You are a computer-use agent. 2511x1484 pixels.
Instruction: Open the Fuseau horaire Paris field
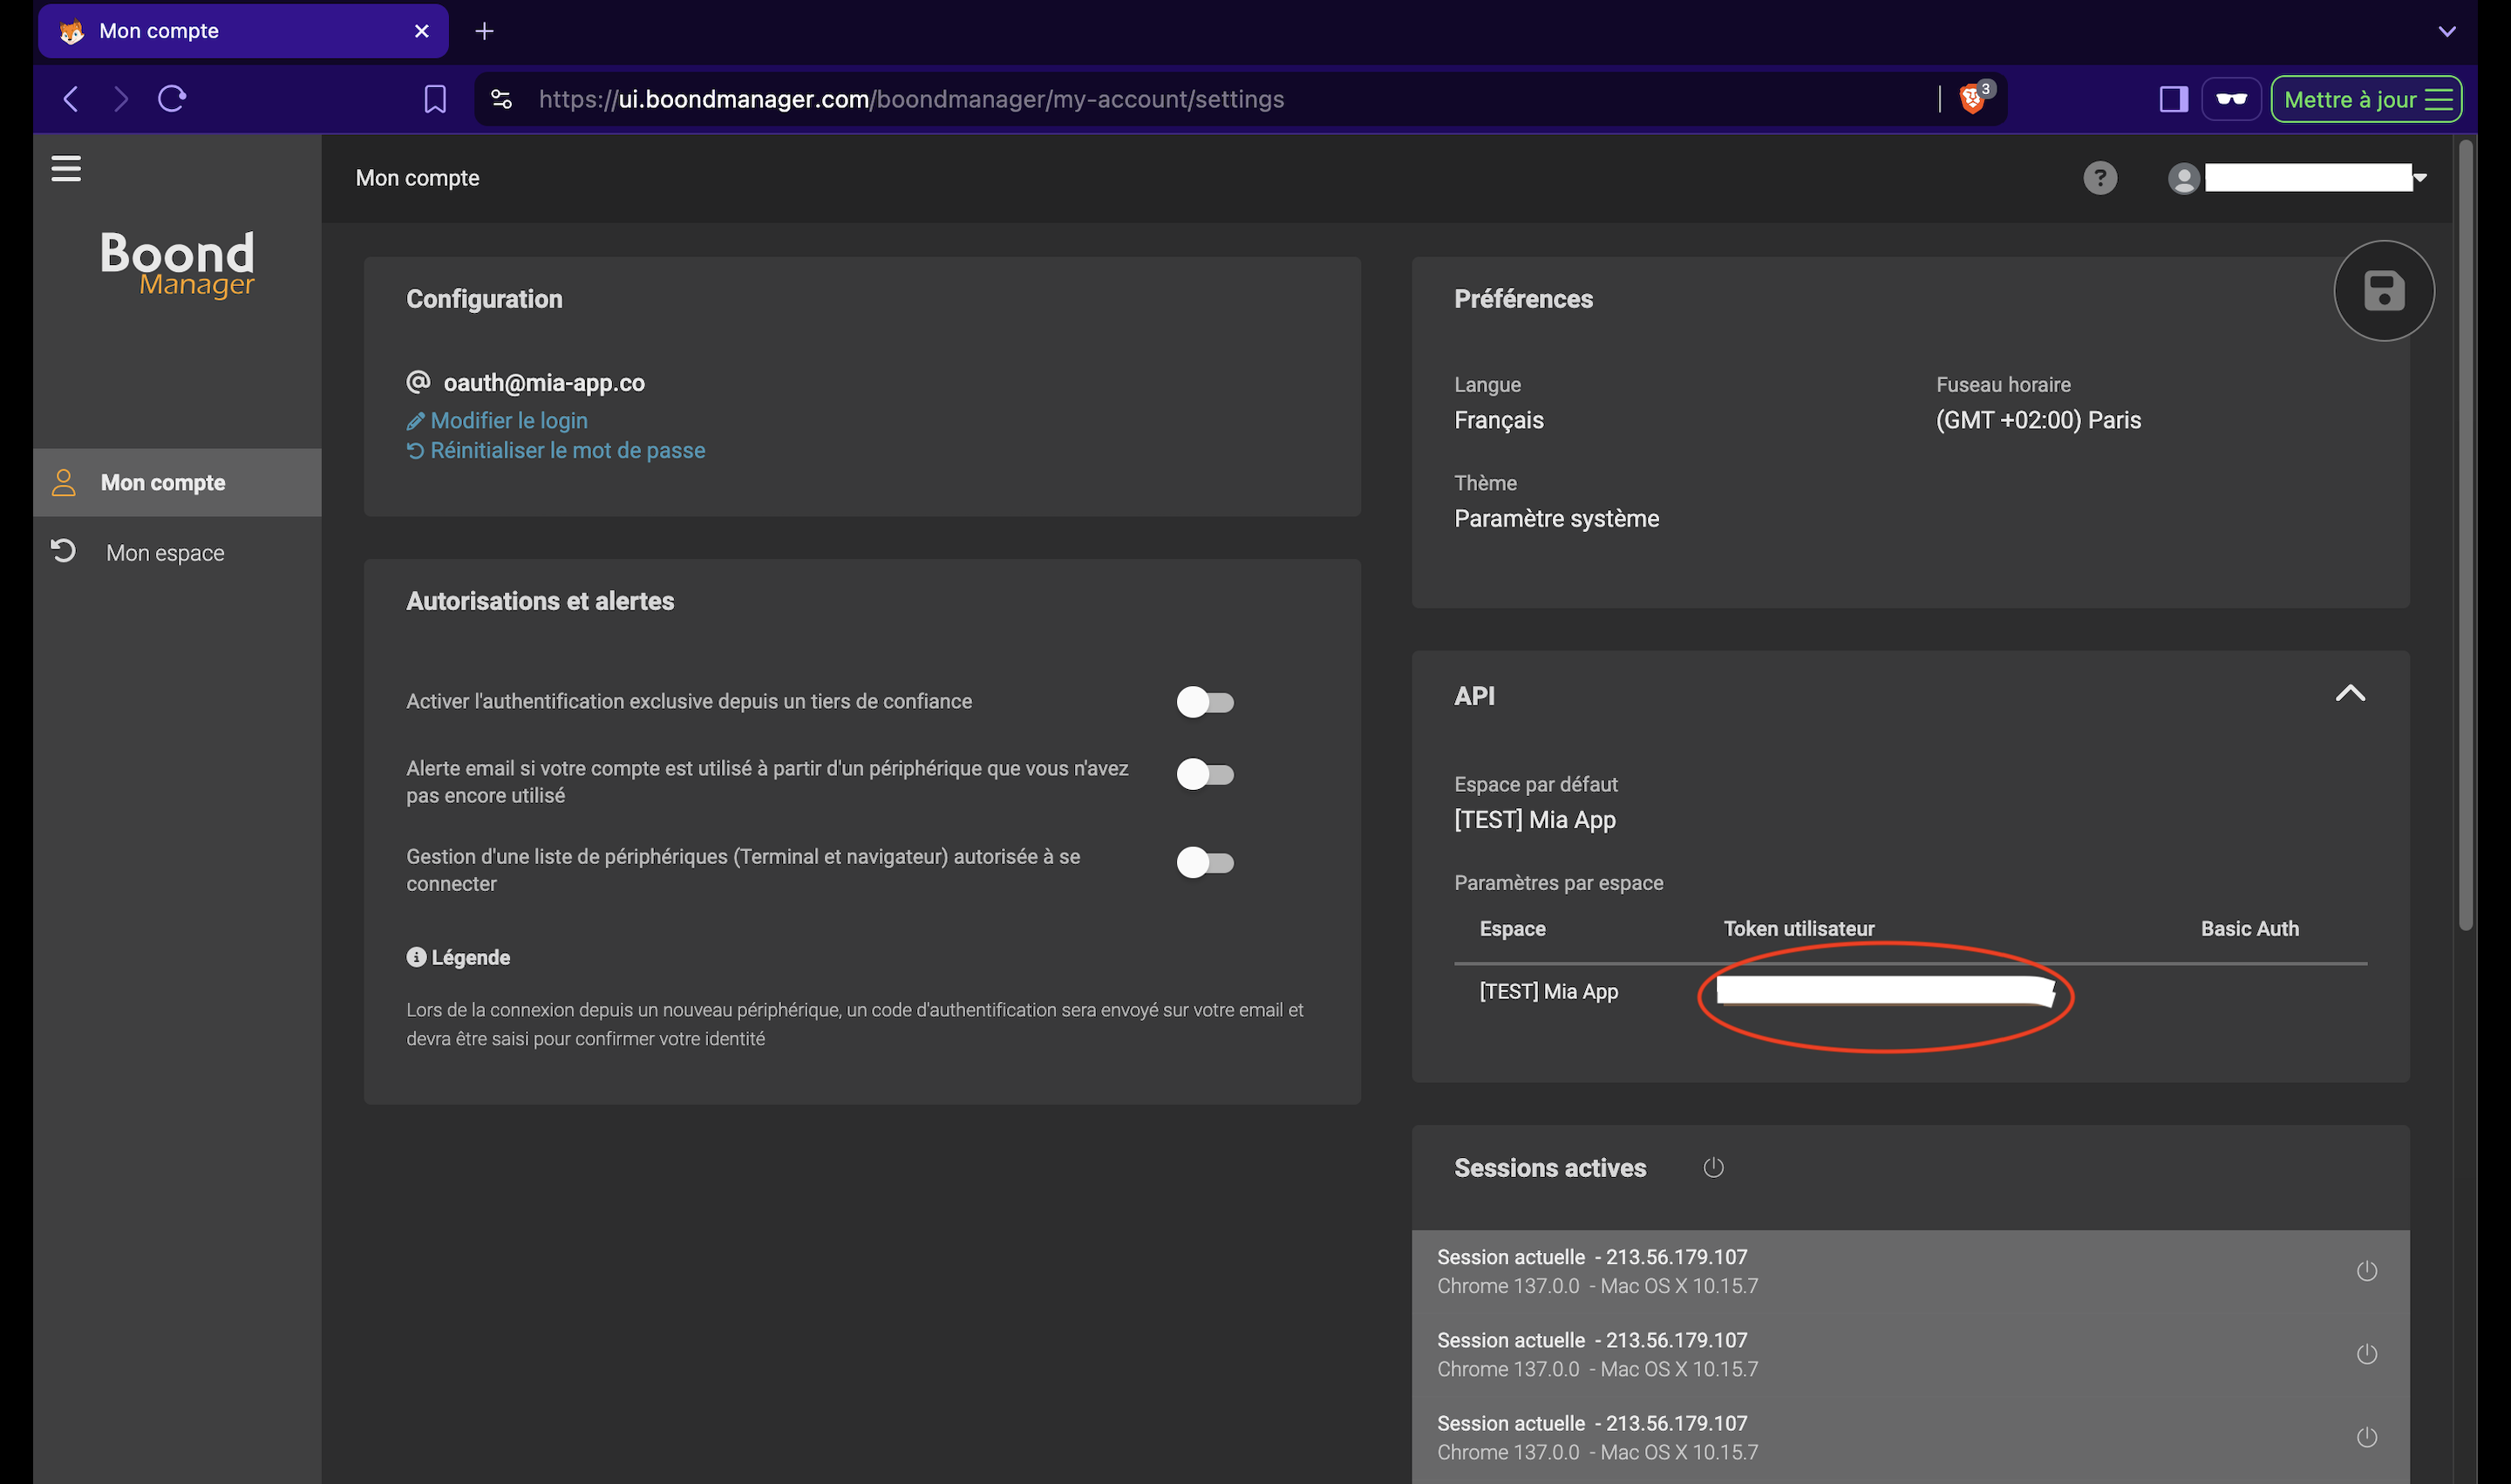point(2038,421)
